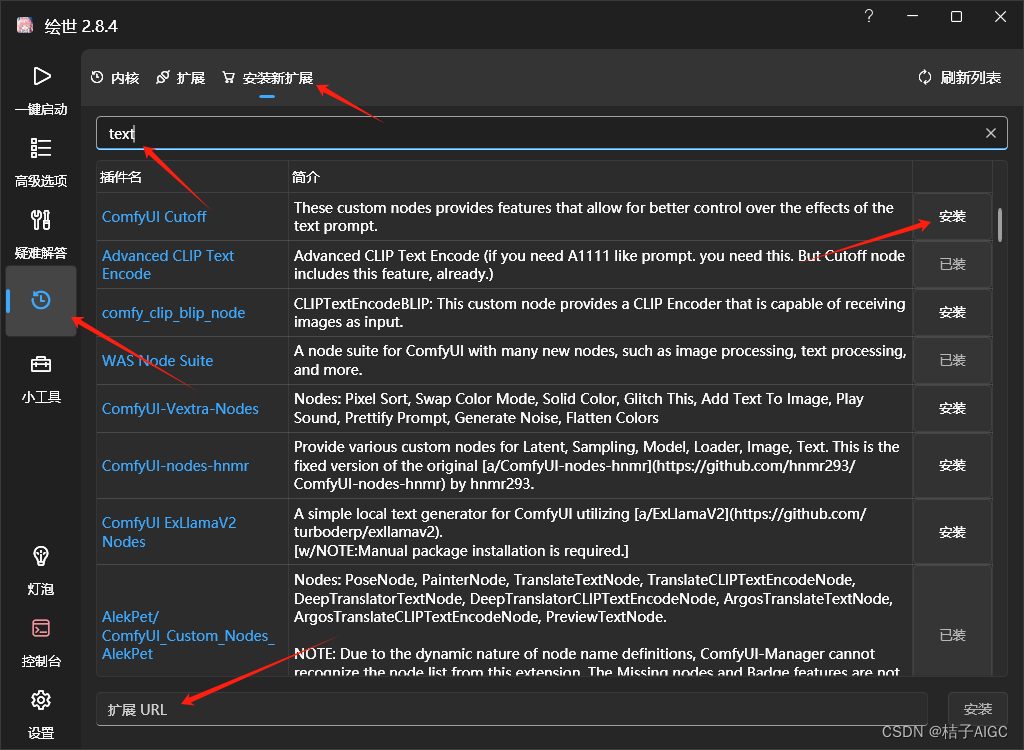Click the bottom 安装 button beside URL field
Viewport: 1024px width, 750px height.
point(978,709)
